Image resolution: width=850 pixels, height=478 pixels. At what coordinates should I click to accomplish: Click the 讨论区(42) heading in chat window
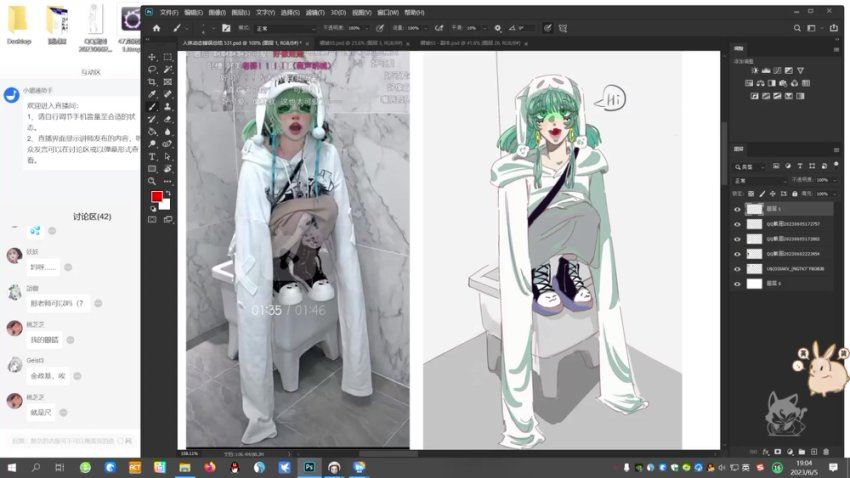(x=92, y=216)
